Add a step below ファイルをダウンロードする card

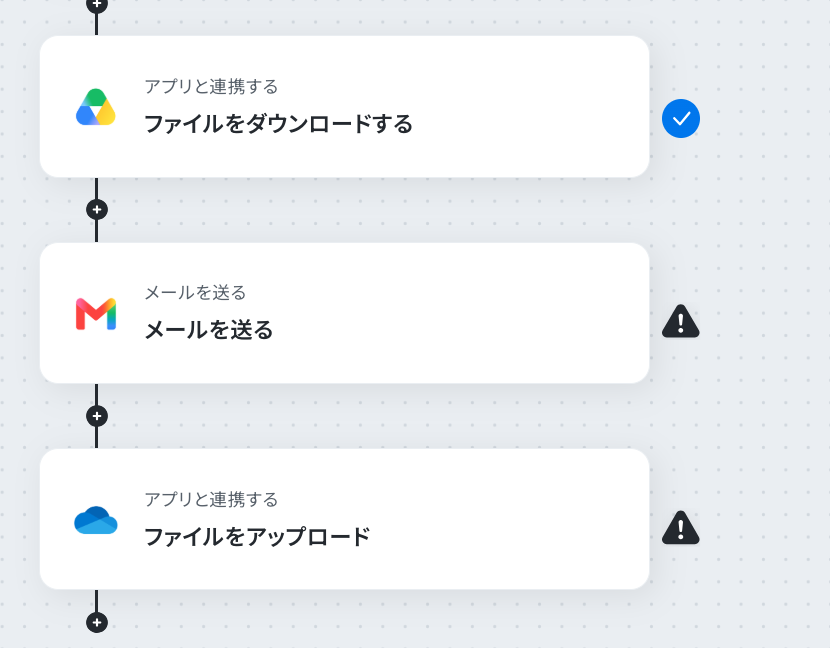(97, 210)
